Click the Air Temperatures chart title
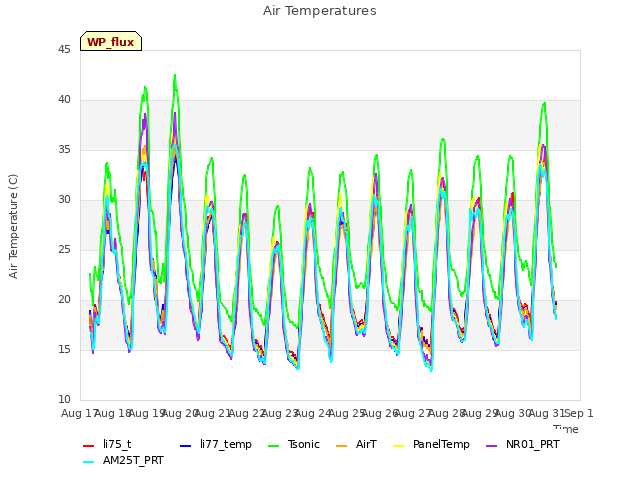Screen dimensions: 640x480 (x=320, y=11)
